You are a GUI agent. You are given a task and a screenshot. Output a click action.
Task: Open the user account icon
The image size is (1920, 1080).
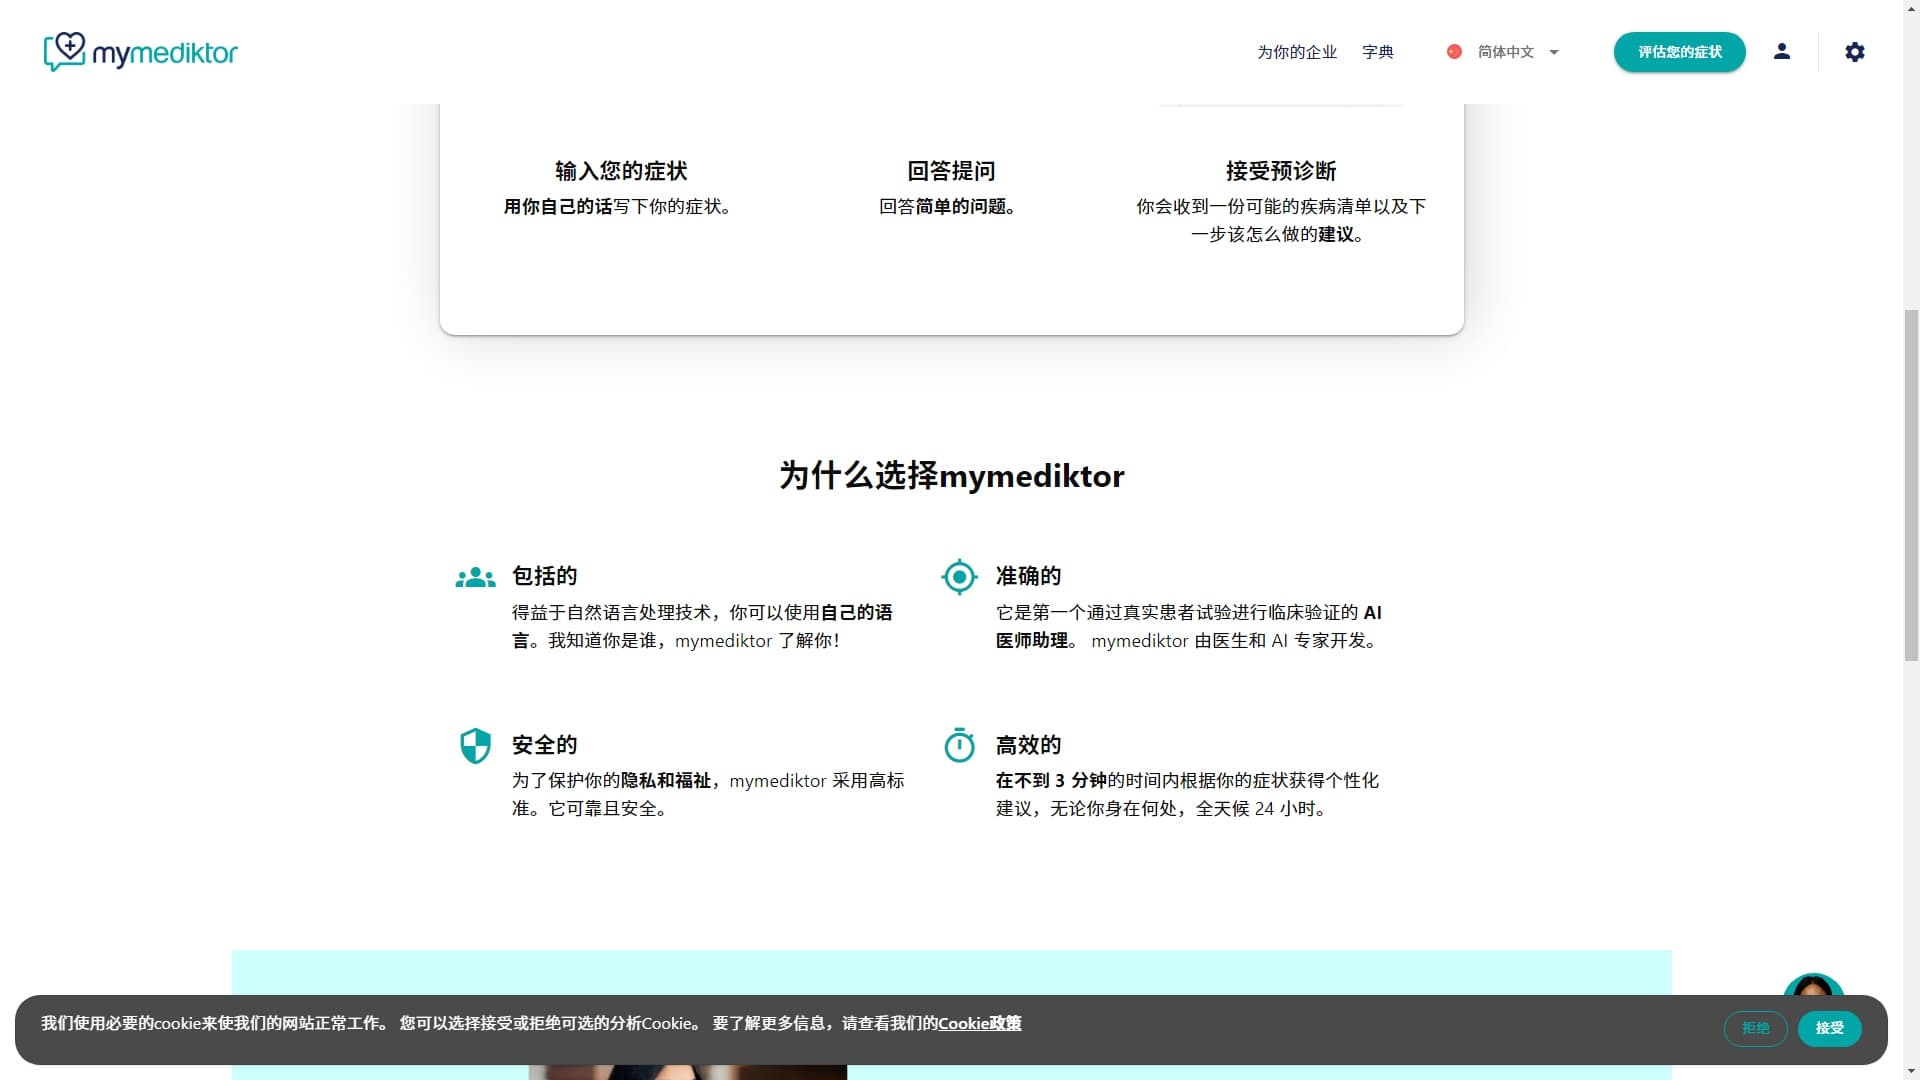pyautogui.click(x=1781, y=51)
